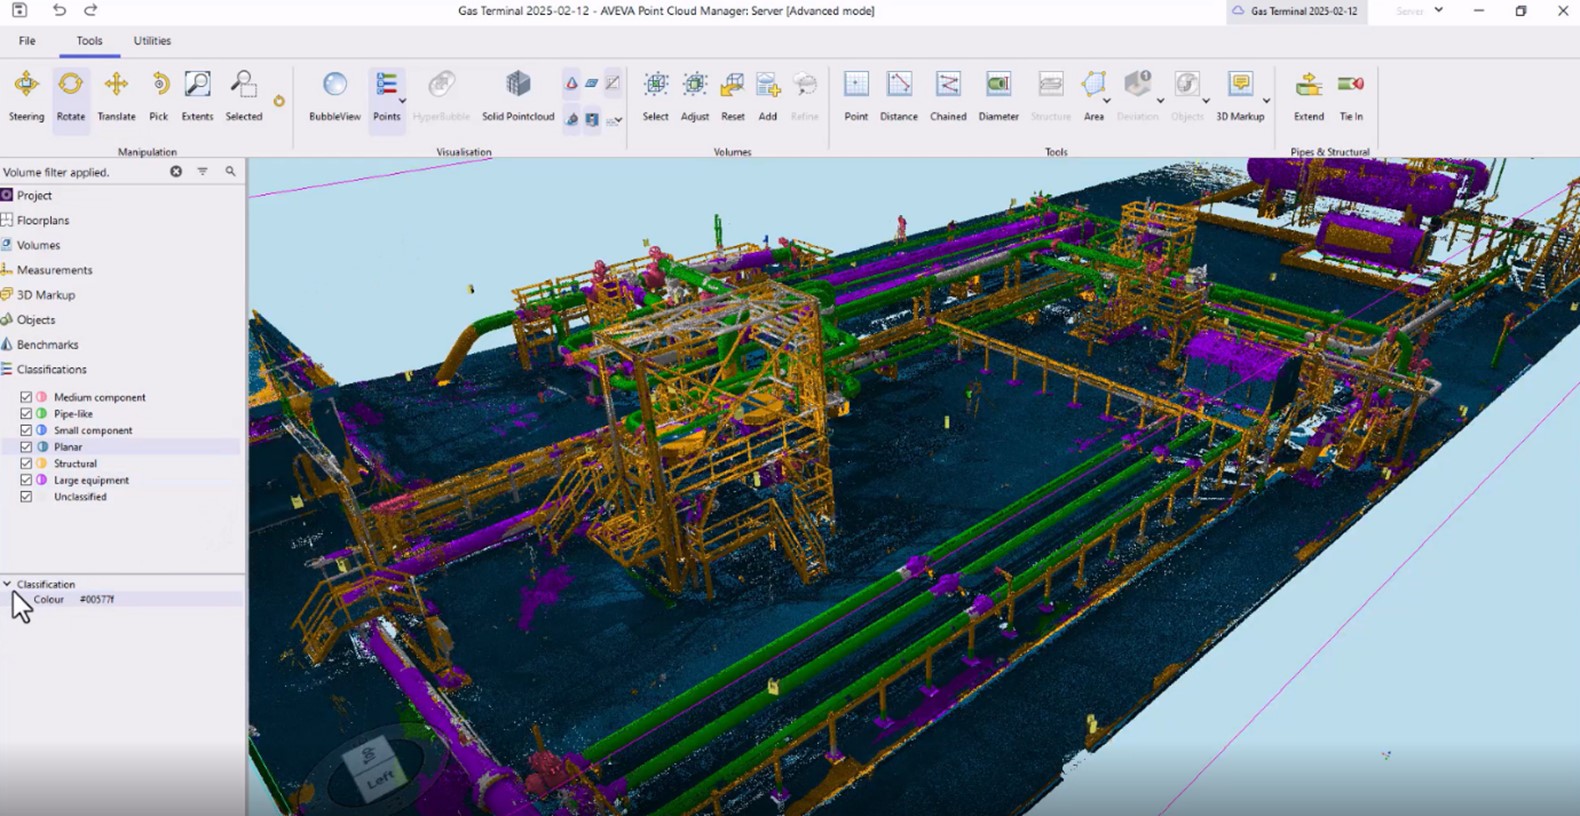Select the Benchmarks tree node
Screen dimensions: 1580x816
[x=47, y=345]
